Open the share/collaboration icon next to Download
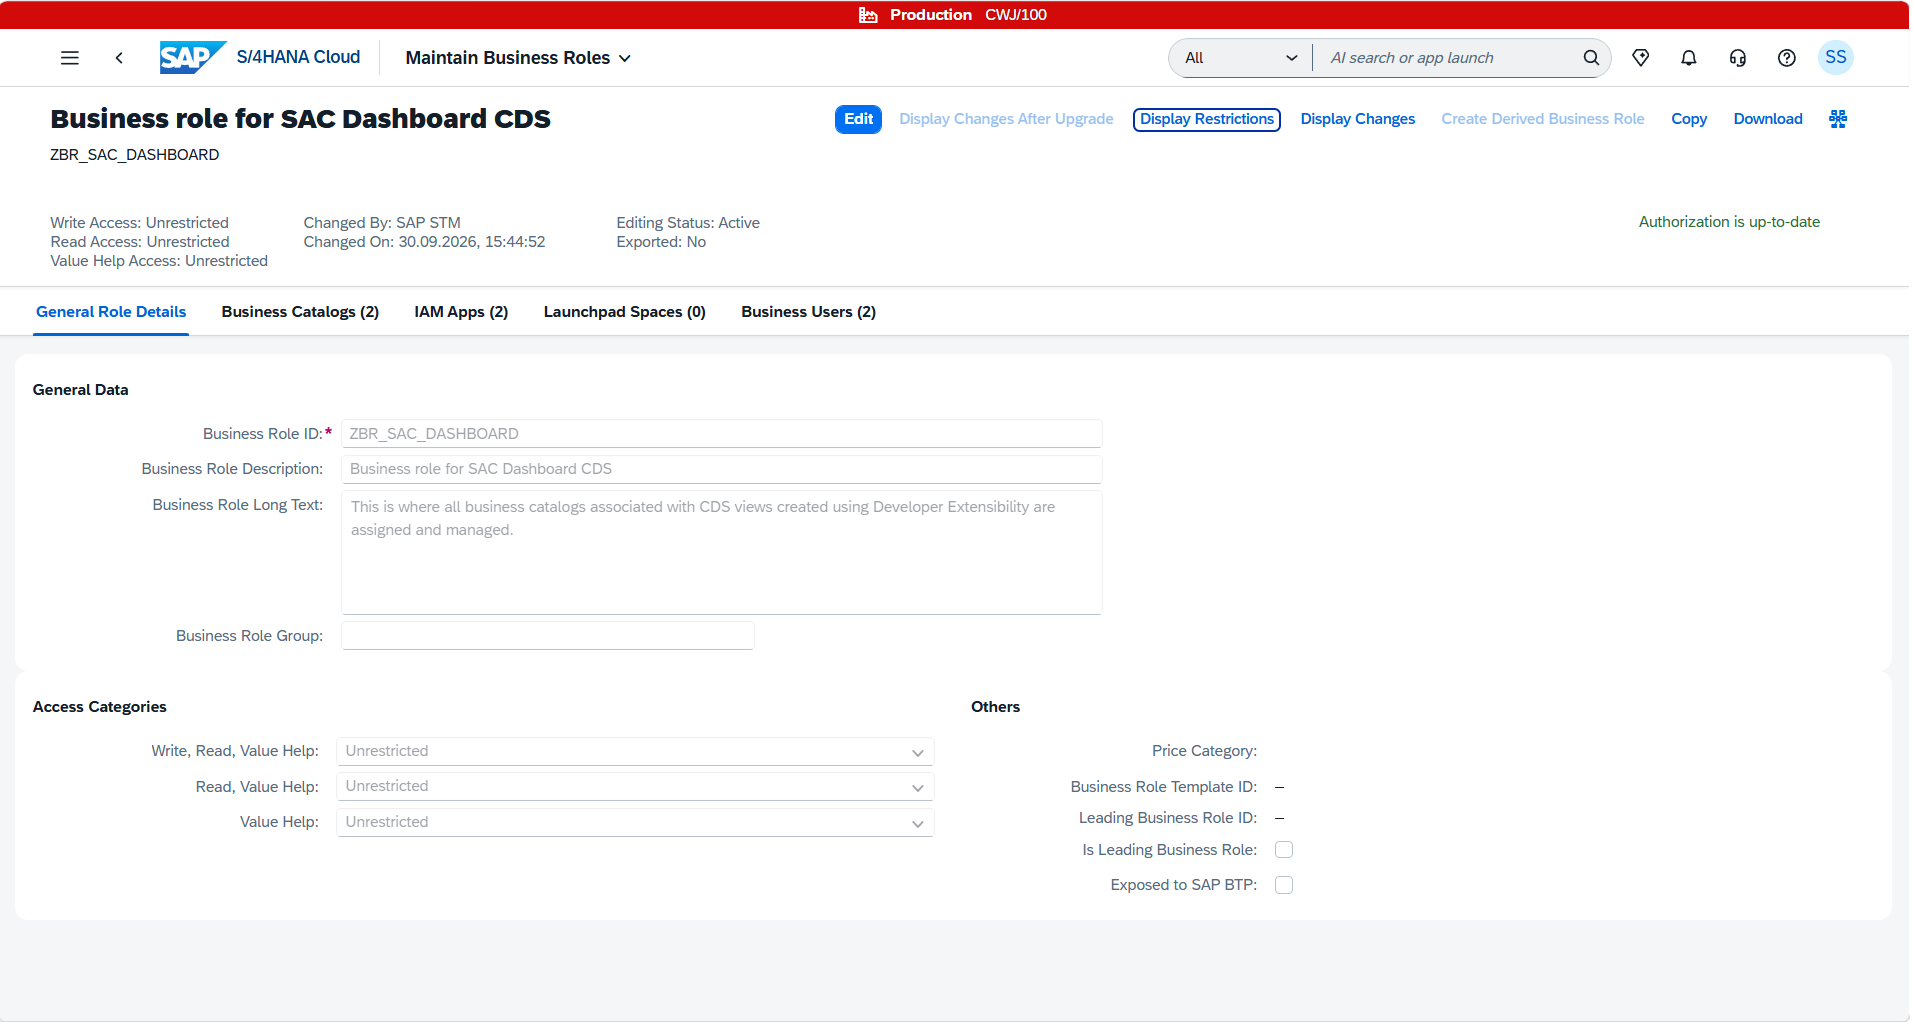Screen dimensions: 1913x1022 [x=1838, y=119]
